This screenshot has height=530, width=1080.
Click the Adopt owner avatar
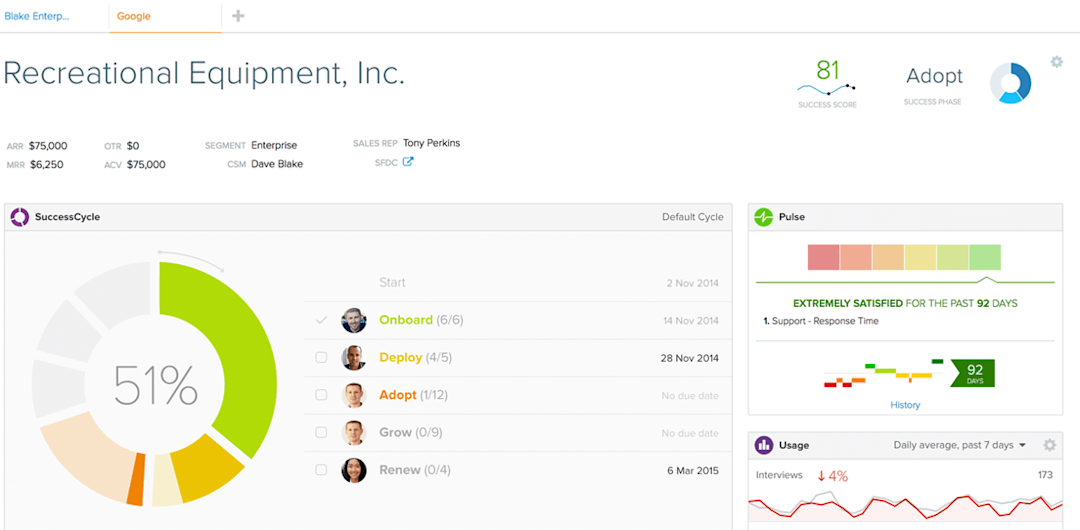(x=353, y=395)
